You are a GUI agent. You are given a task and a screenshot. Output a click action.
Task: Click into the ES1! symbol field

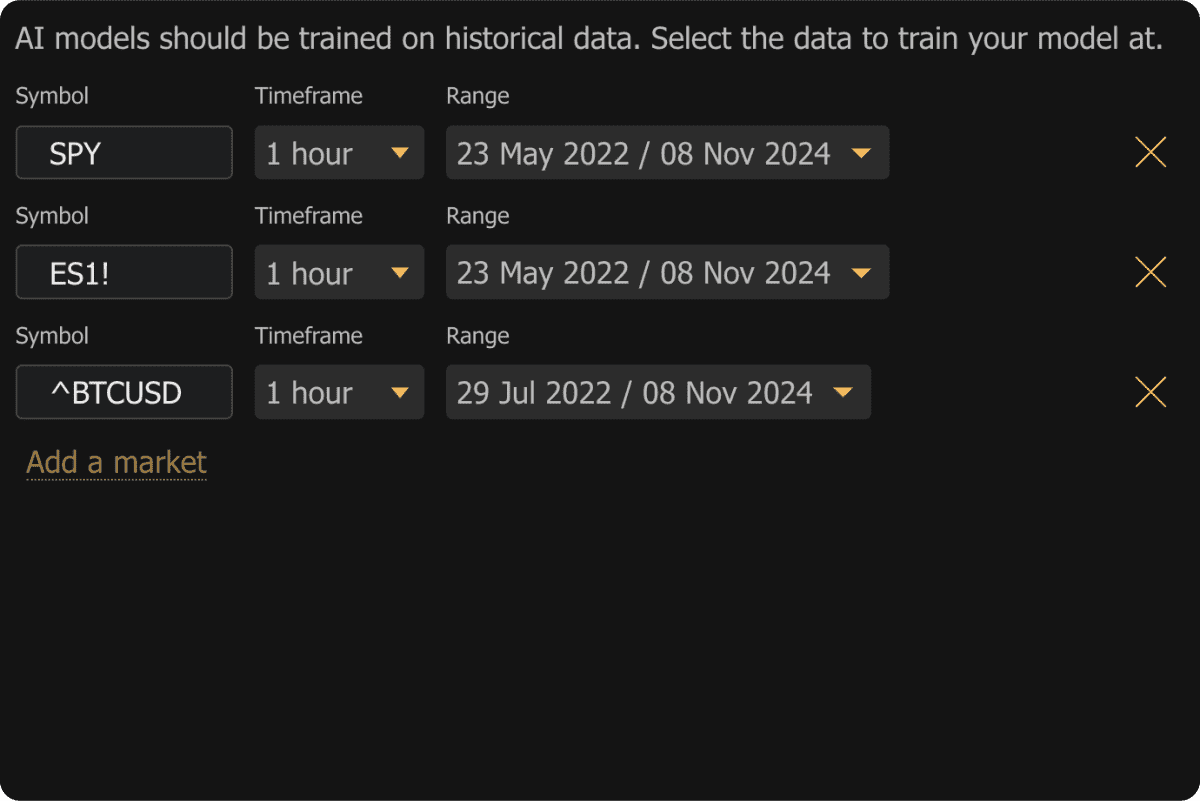[x=124, y=272]
